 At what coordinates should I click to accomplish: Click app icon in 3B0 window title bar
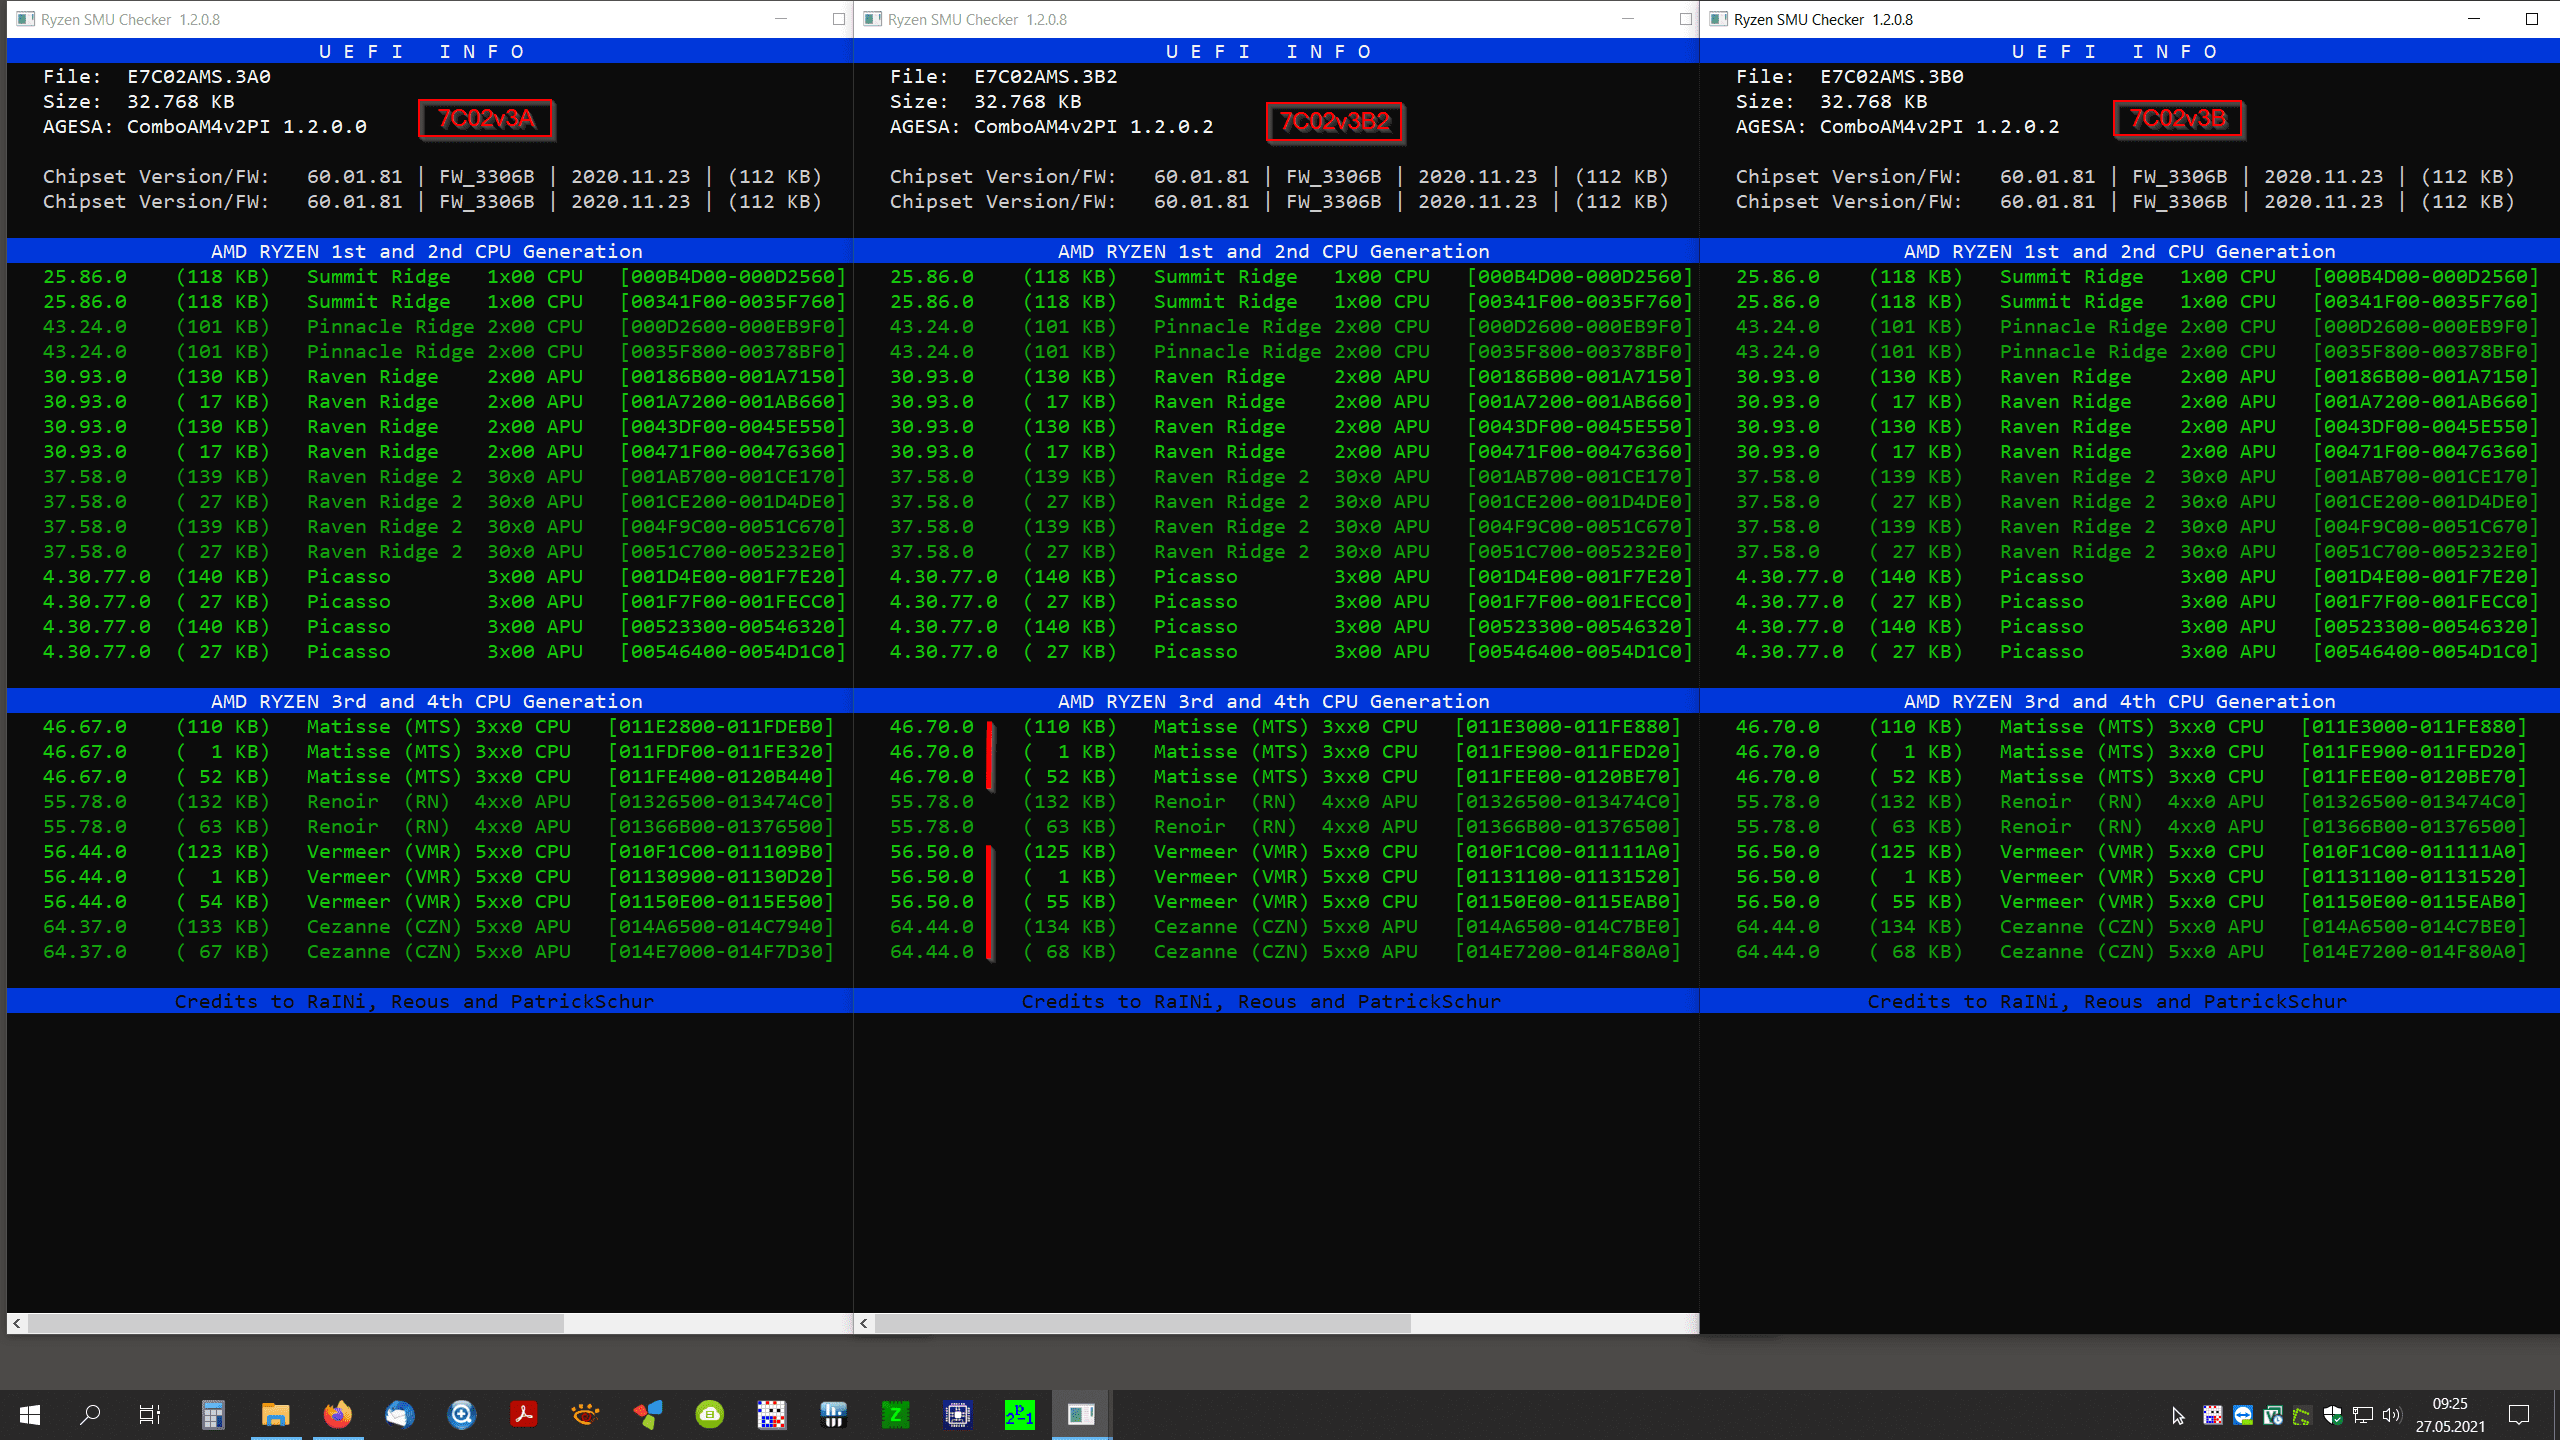[x=1719, y=19]
